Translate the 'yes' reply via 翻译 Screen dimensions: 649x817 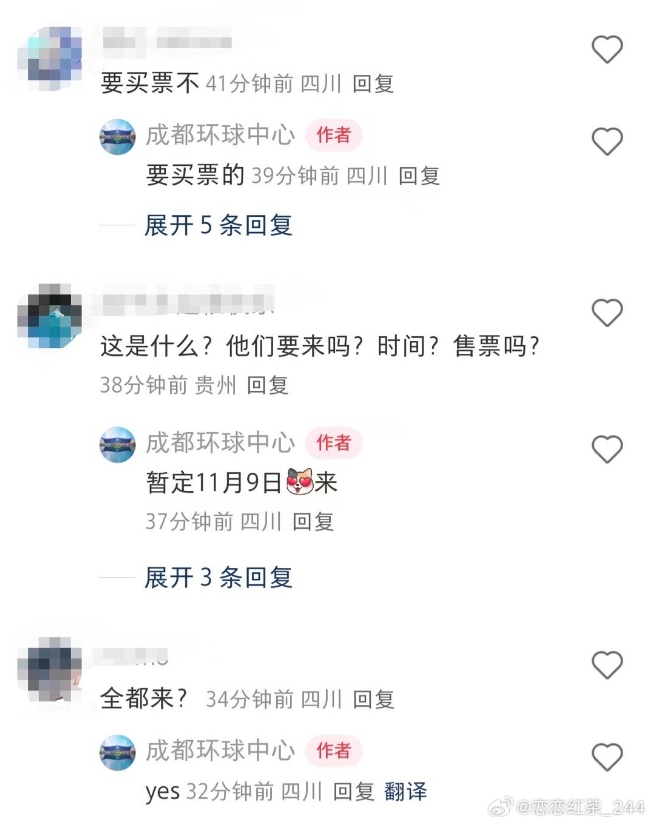pos(405,791)
